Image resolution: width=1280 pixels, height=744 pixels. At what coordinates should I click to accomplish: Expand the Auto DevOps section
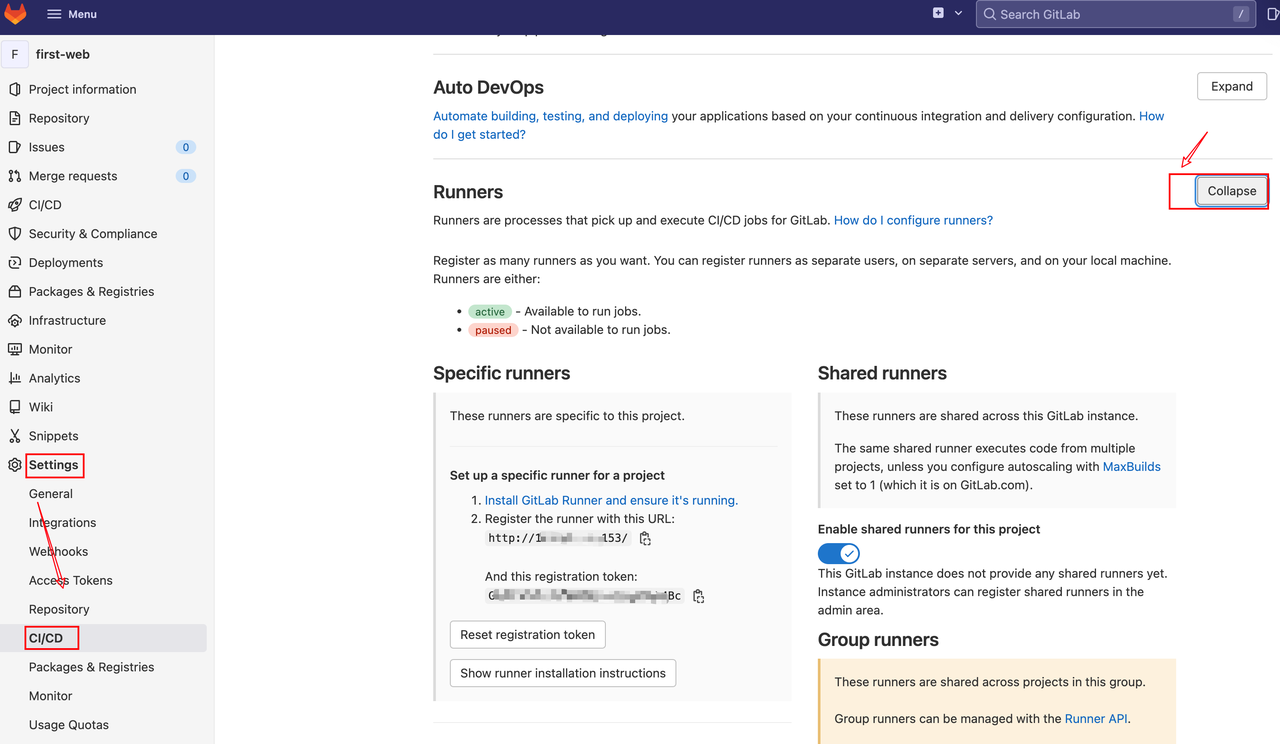point(1232,86)
